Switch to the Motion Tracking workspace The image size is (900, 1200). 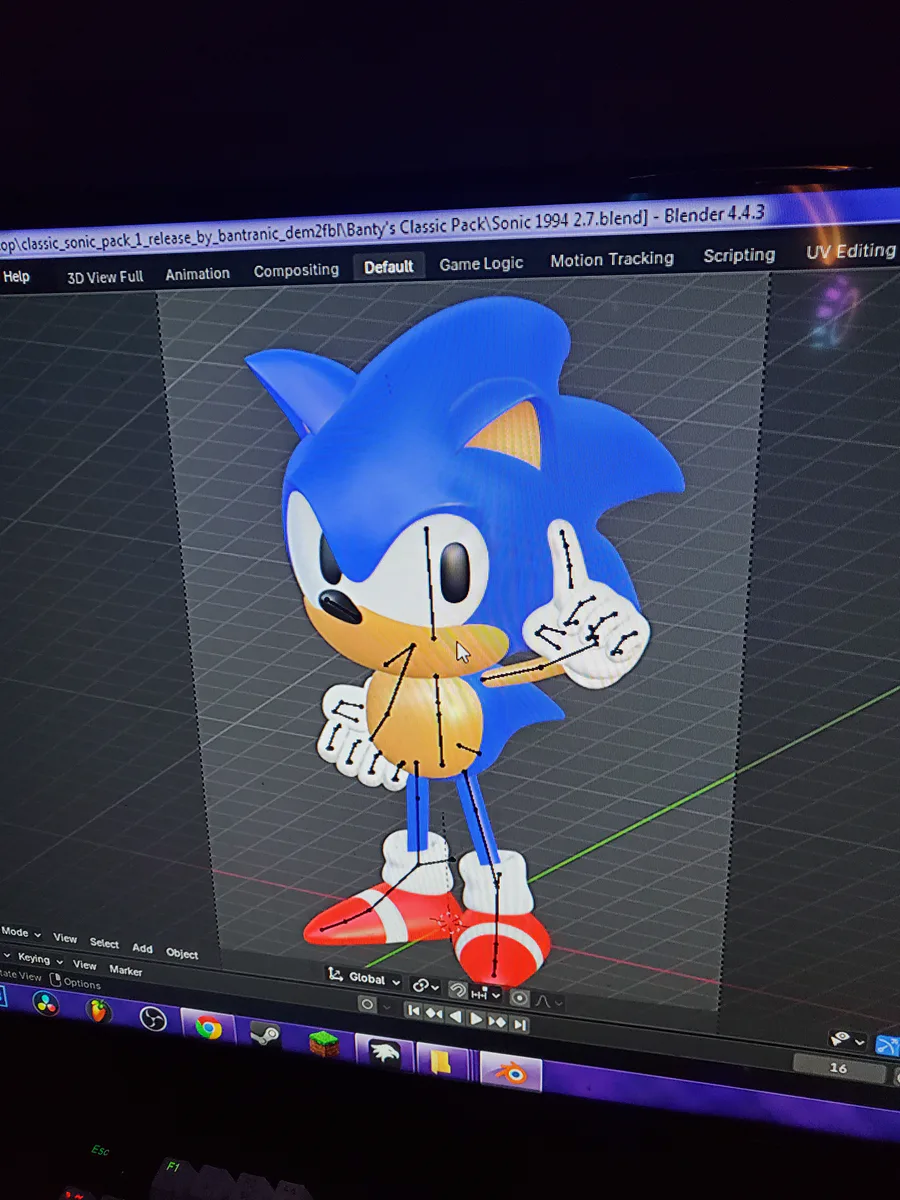point(612,259)
